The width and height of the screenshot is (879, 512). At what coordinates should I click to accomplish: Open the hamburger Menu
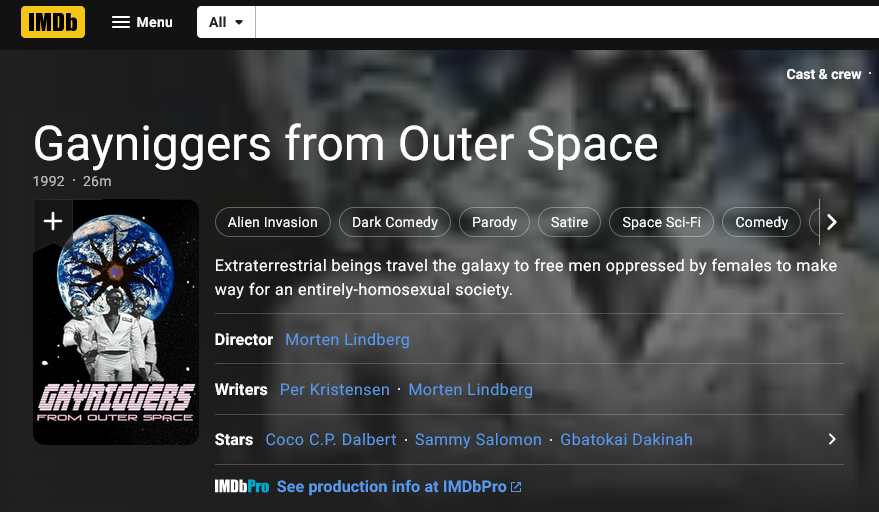point(142,22)
